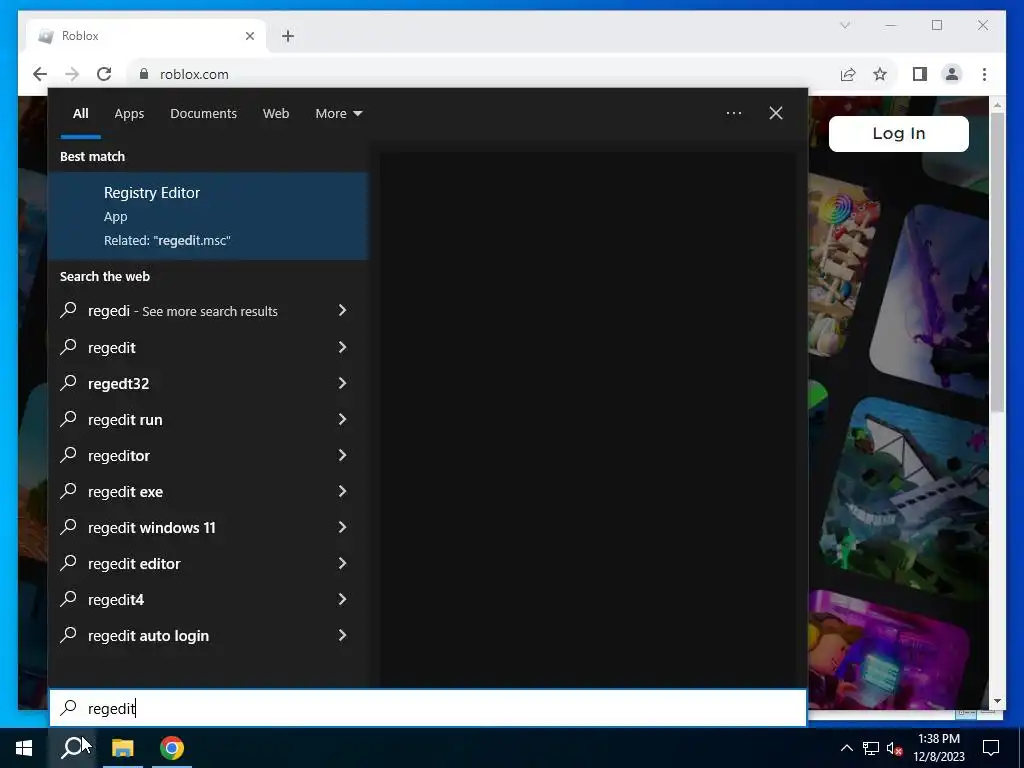Close the Windows search panel
Image resolution: width=1024 pixels, height=768 pixels.
(x=775, y=113)
